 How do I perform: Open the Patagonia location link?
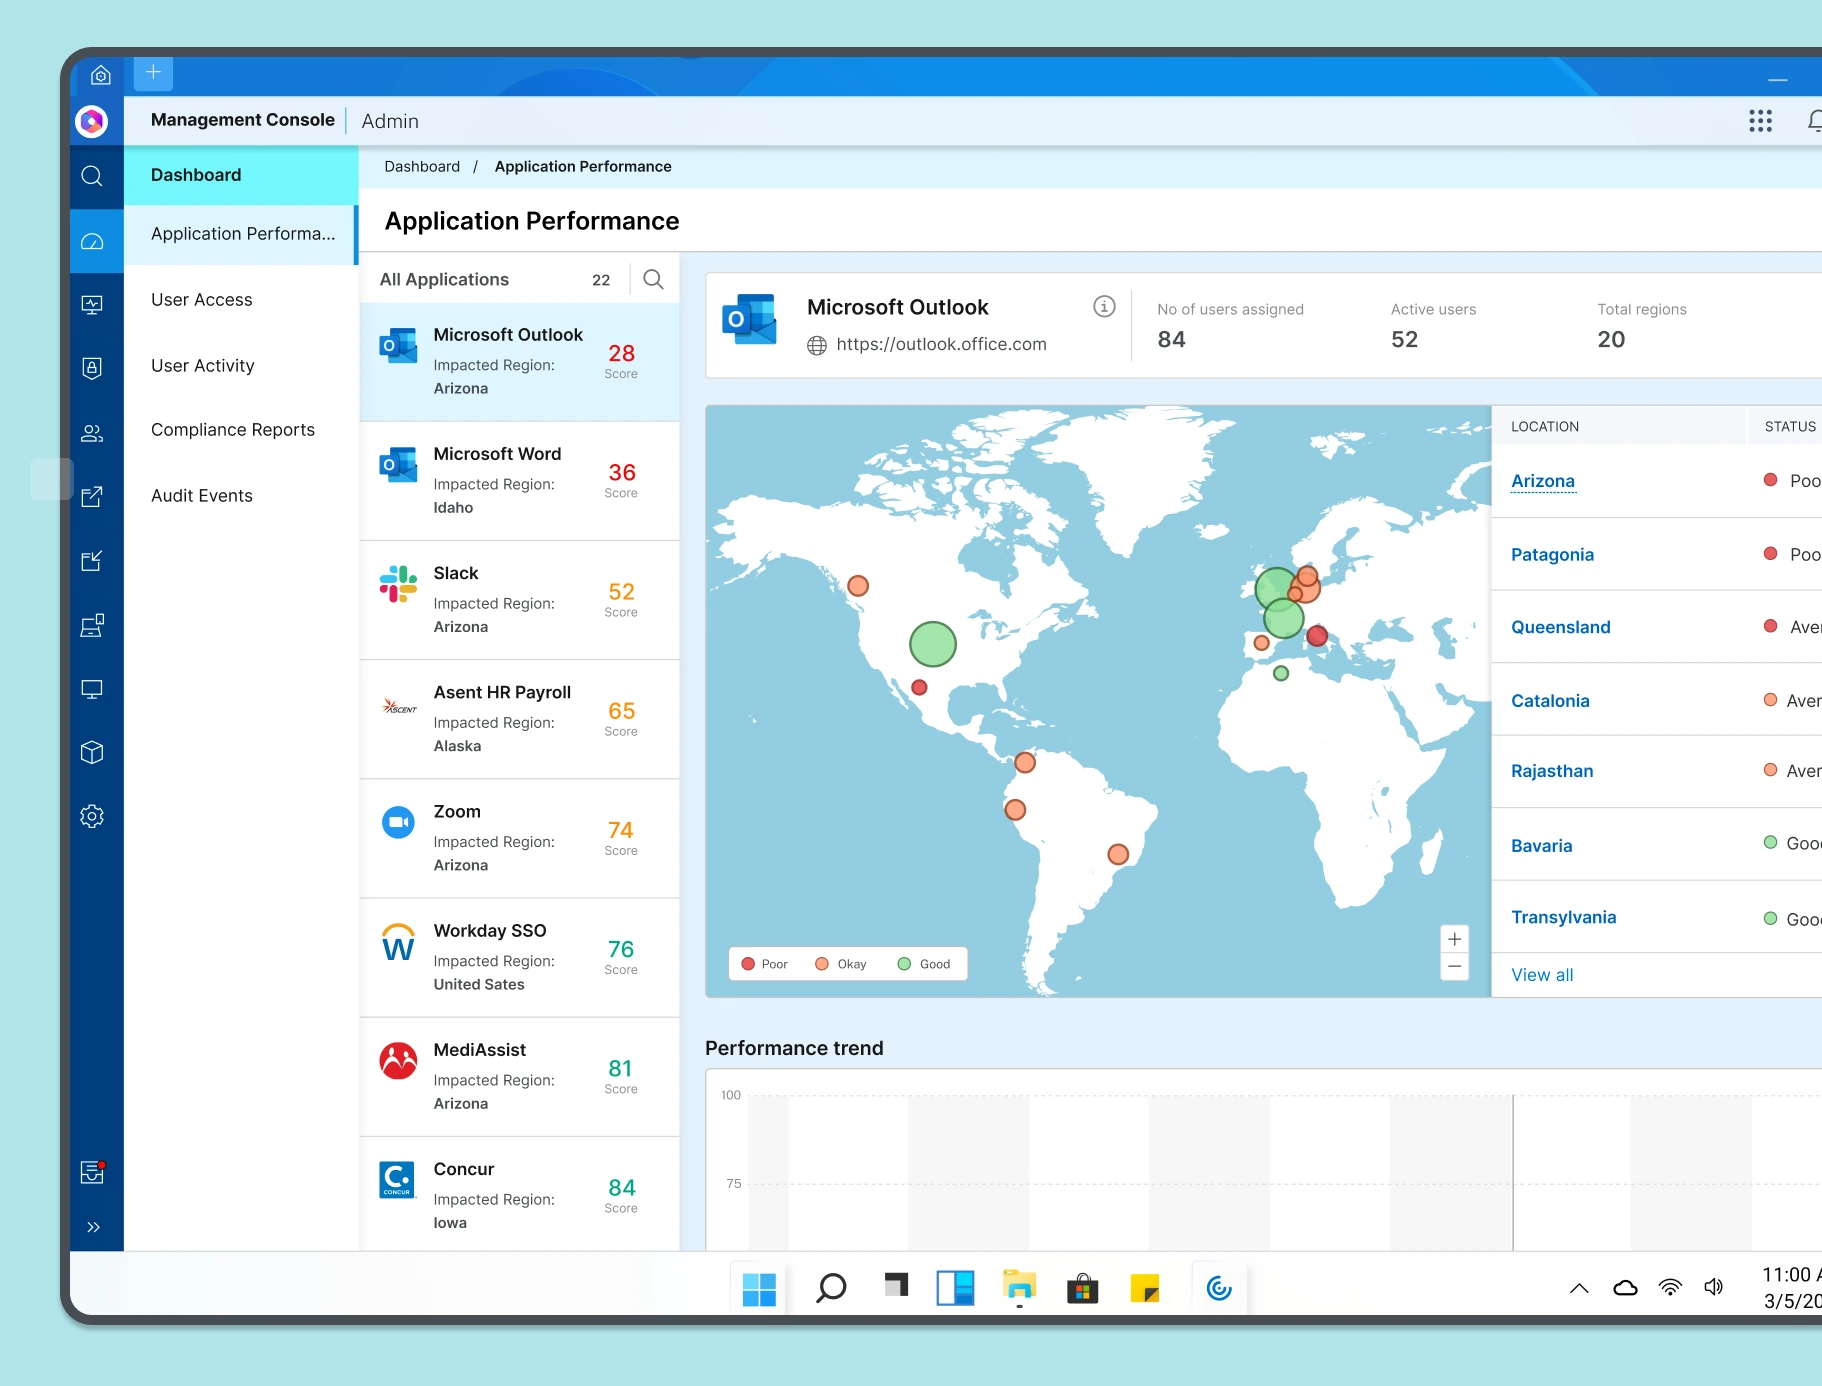1552,554
